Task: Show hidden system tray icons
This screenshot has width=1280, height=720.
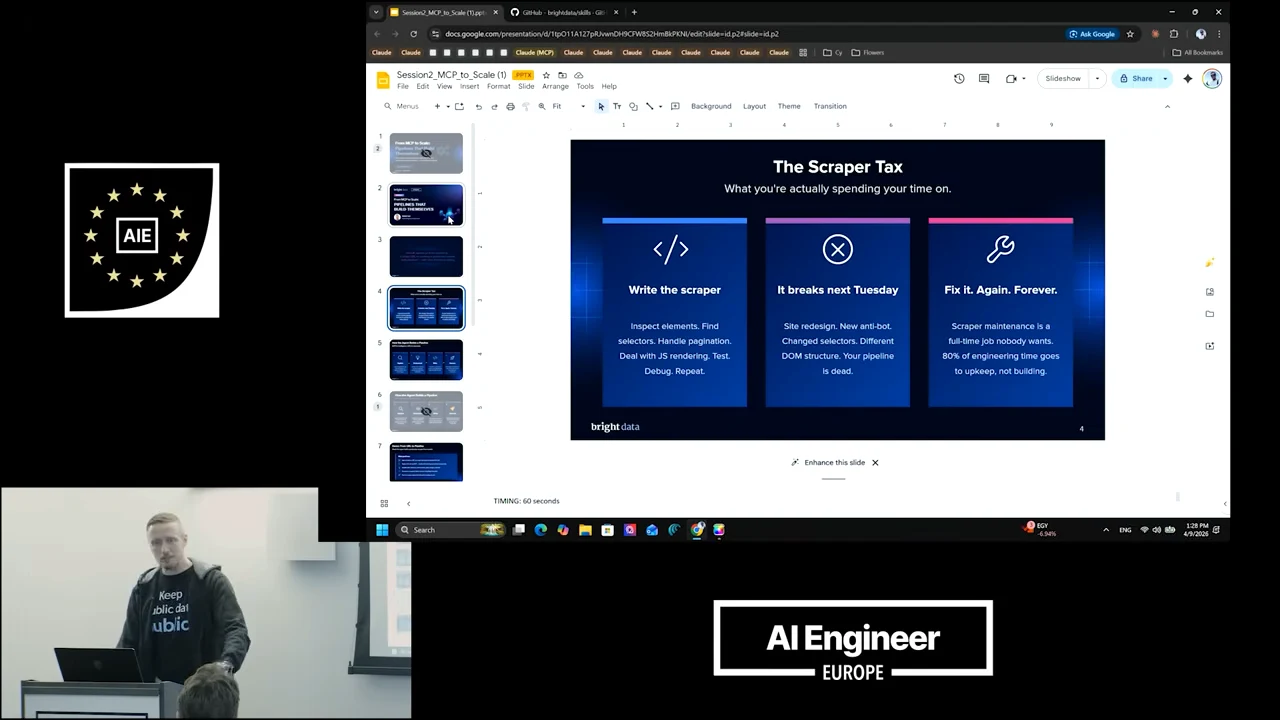Action: pos(1106,530)
